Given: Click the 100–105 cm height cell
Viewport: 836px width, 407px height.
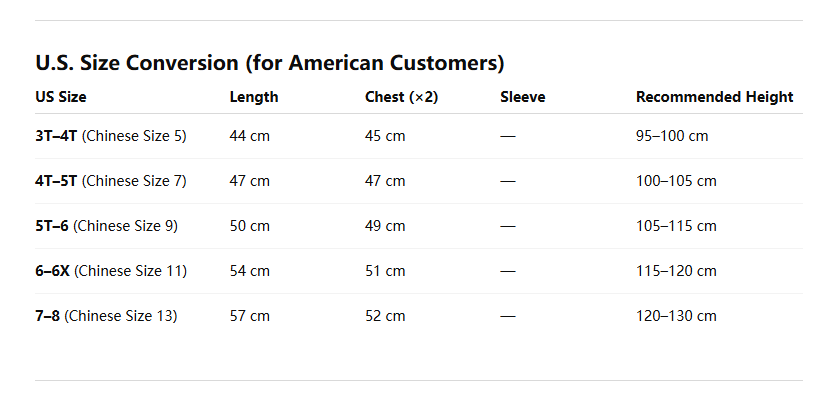Looking at the screenshot, I should [x=676, y=181].
